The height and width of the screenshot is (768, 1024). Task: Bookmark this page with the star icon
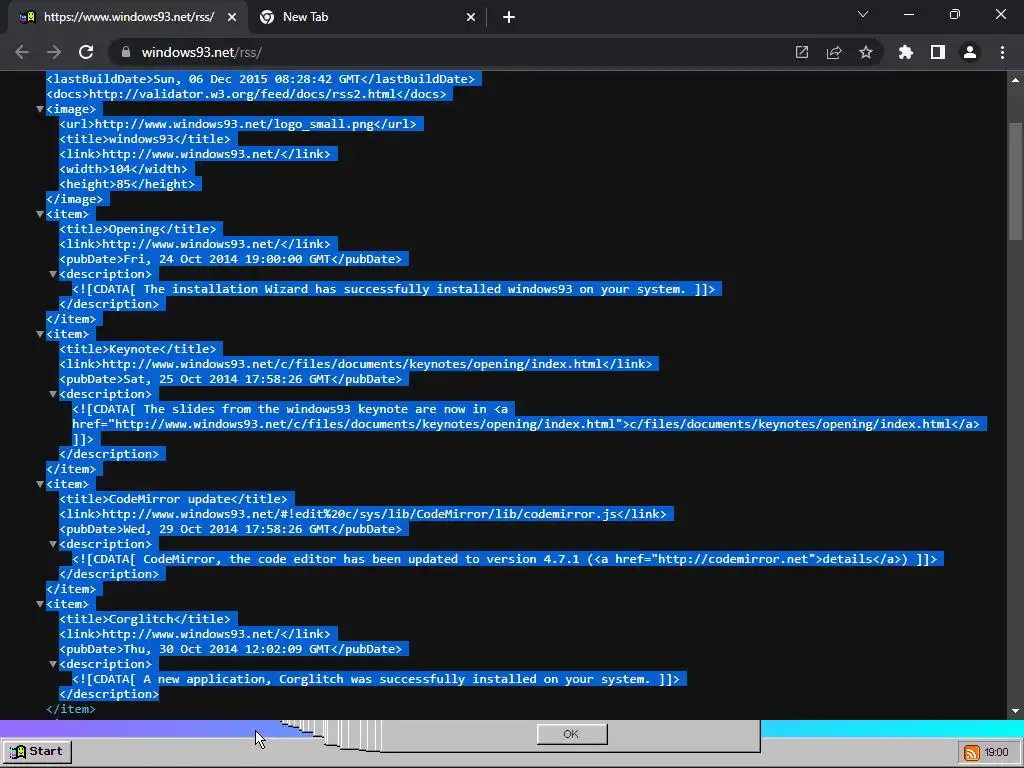click(x=866, y=52)
